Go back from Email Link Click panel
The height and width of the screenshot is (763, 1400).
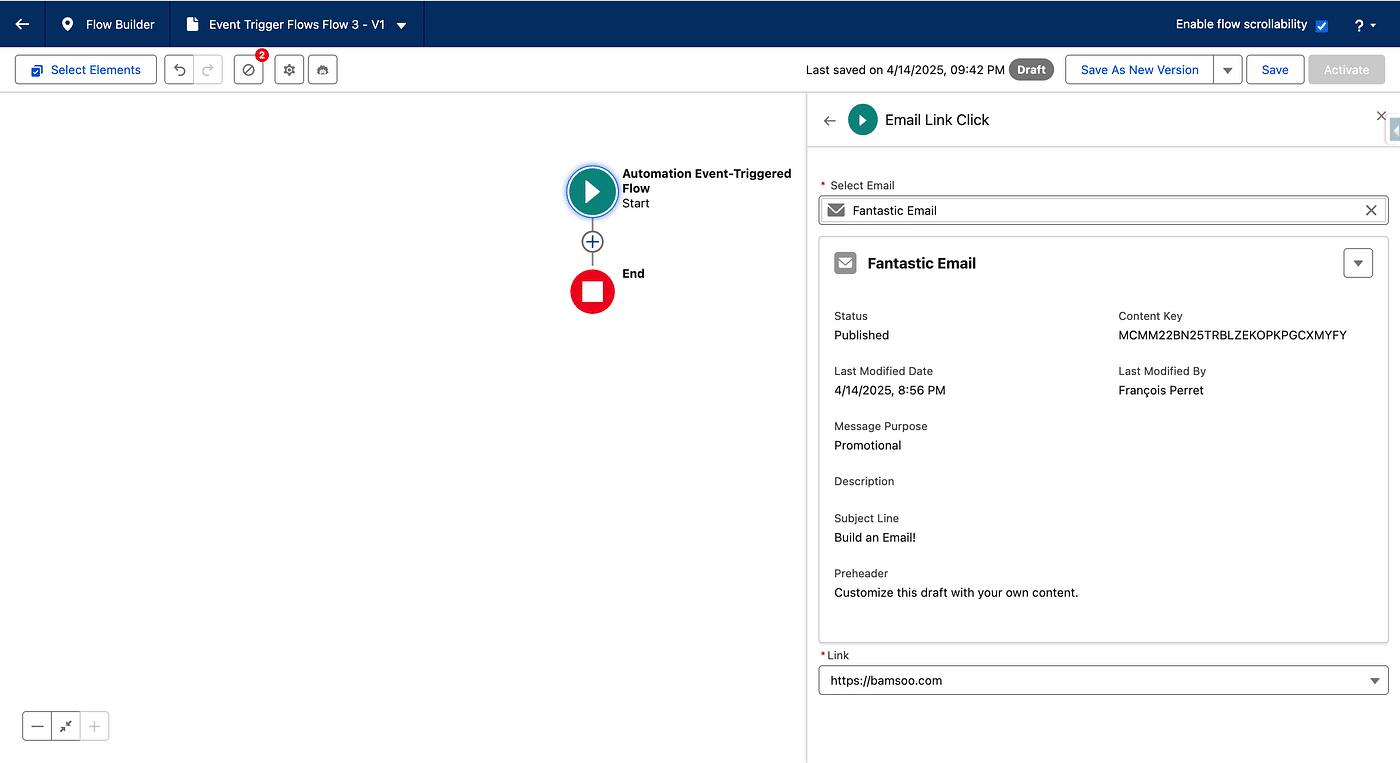click(829, 120)
